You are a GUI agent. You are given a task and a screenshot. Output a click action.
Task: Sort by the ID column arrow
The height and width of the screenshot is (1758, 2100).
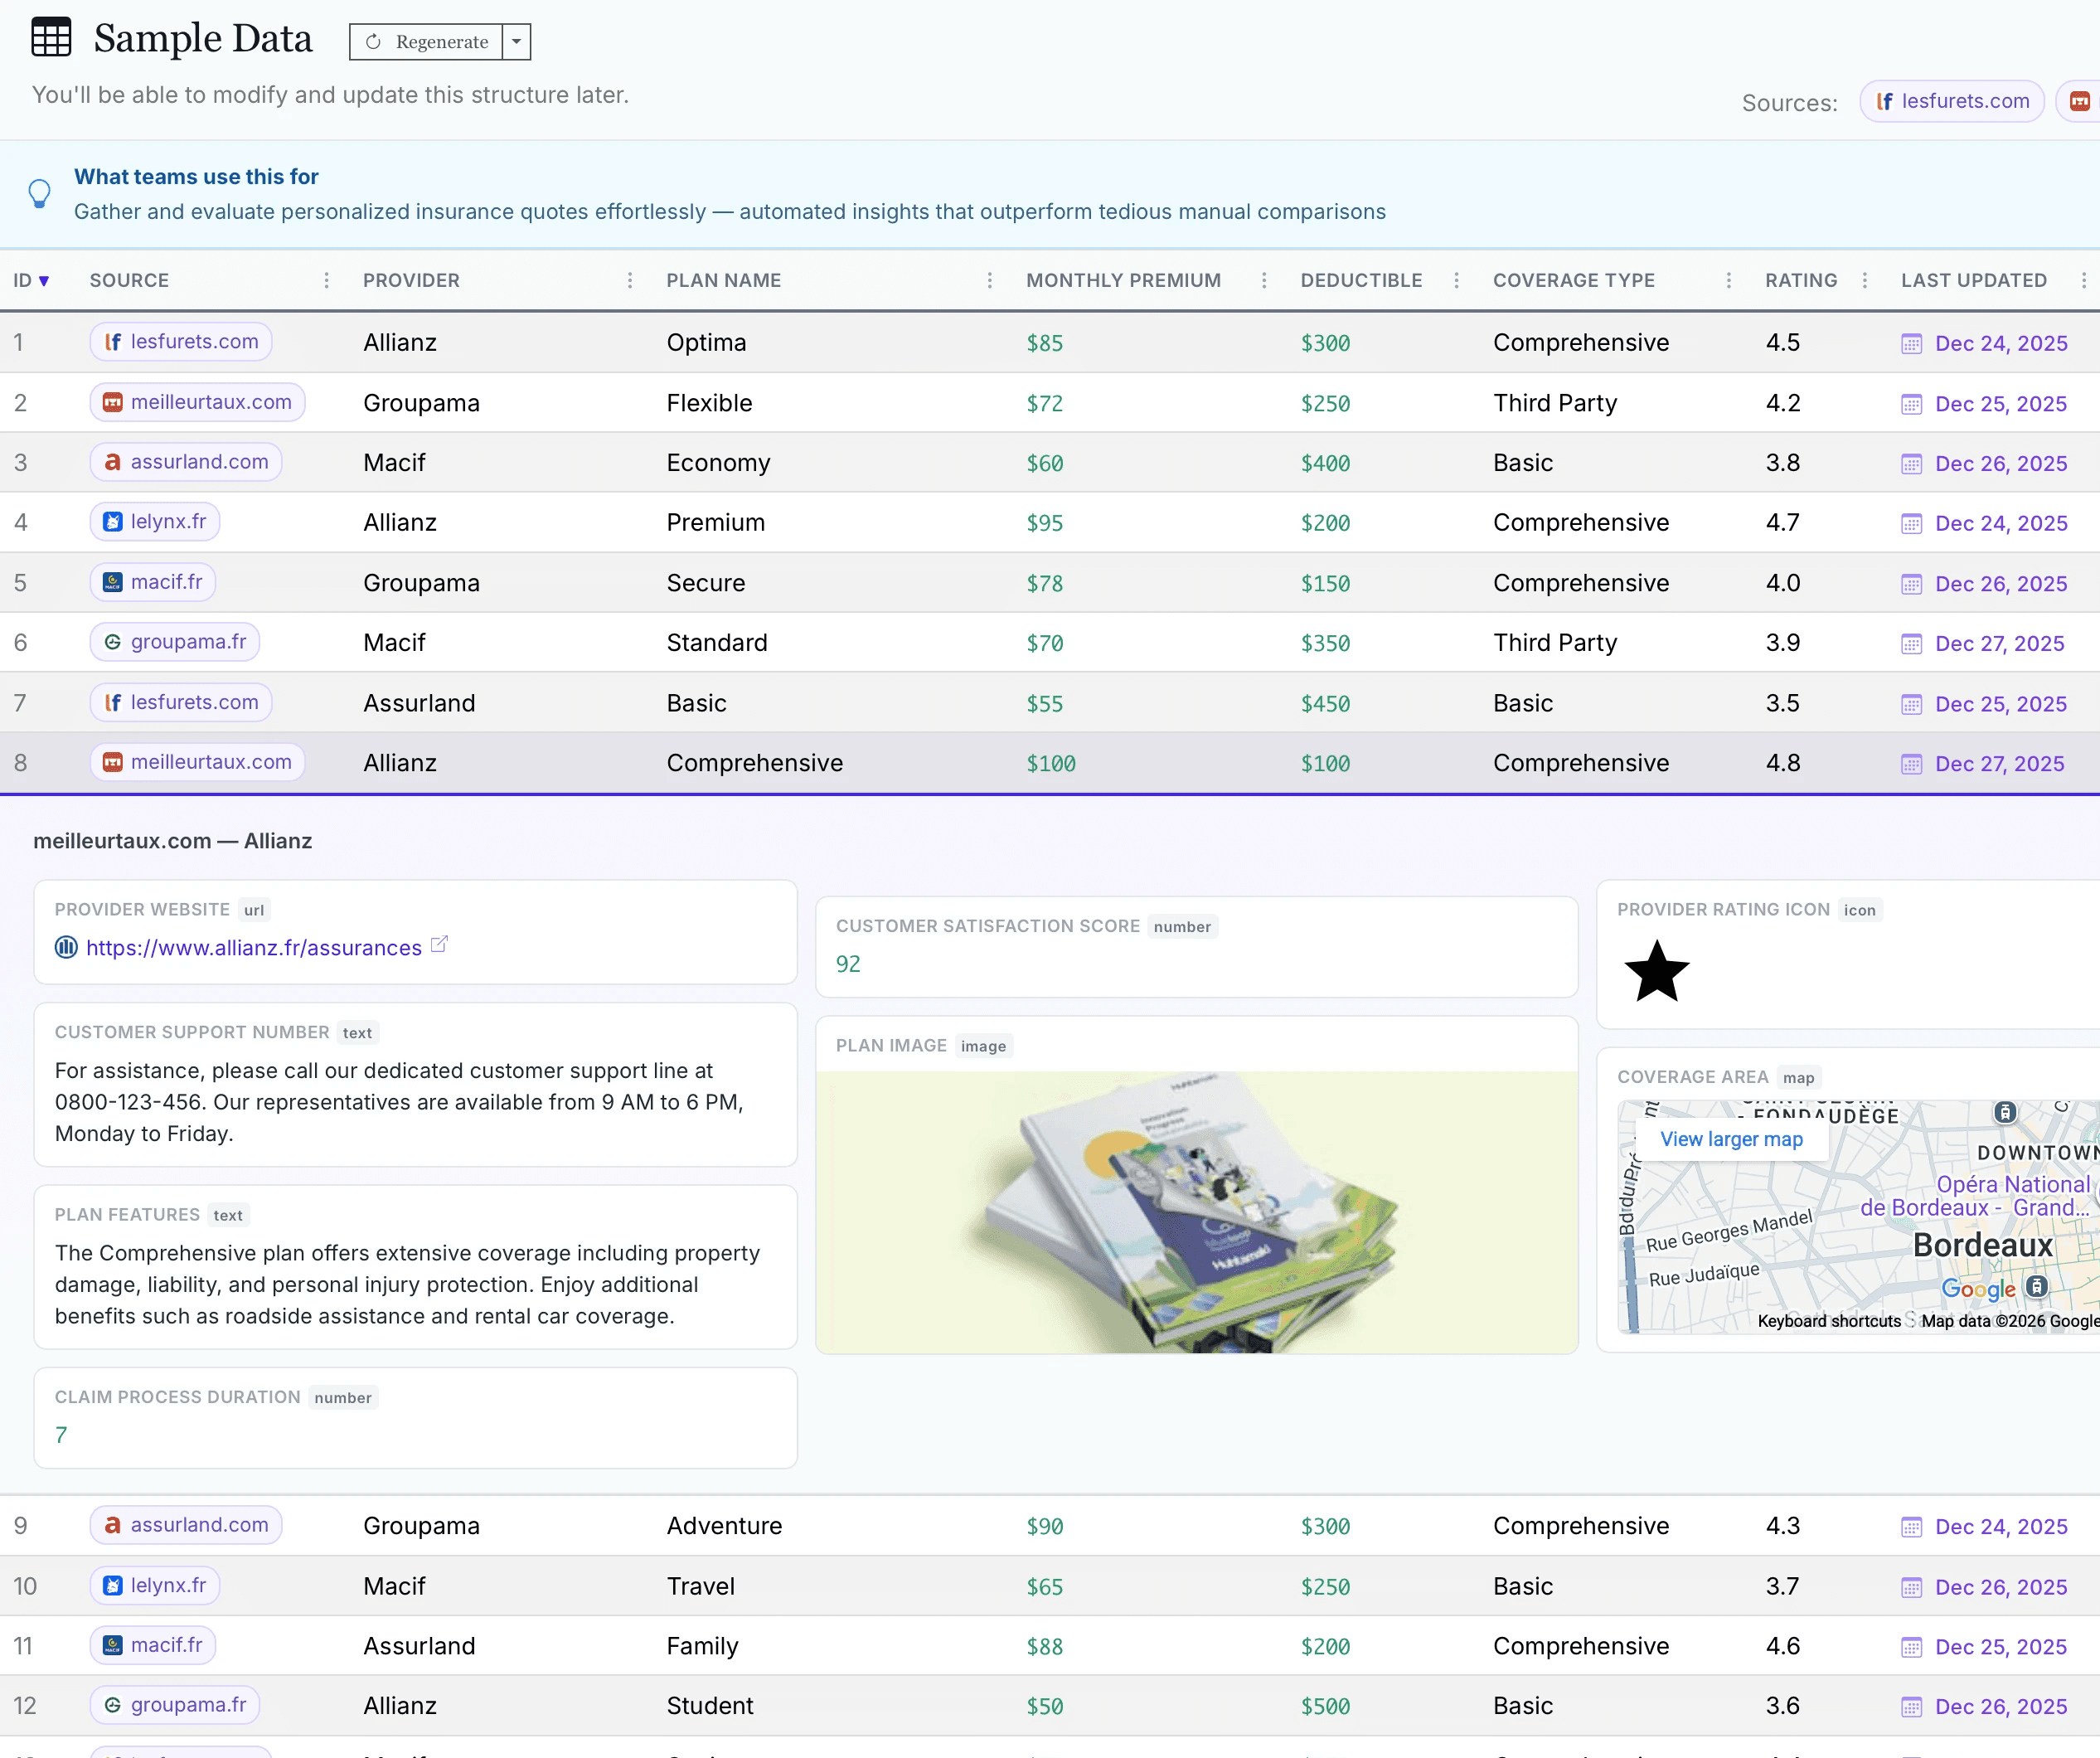43,281
